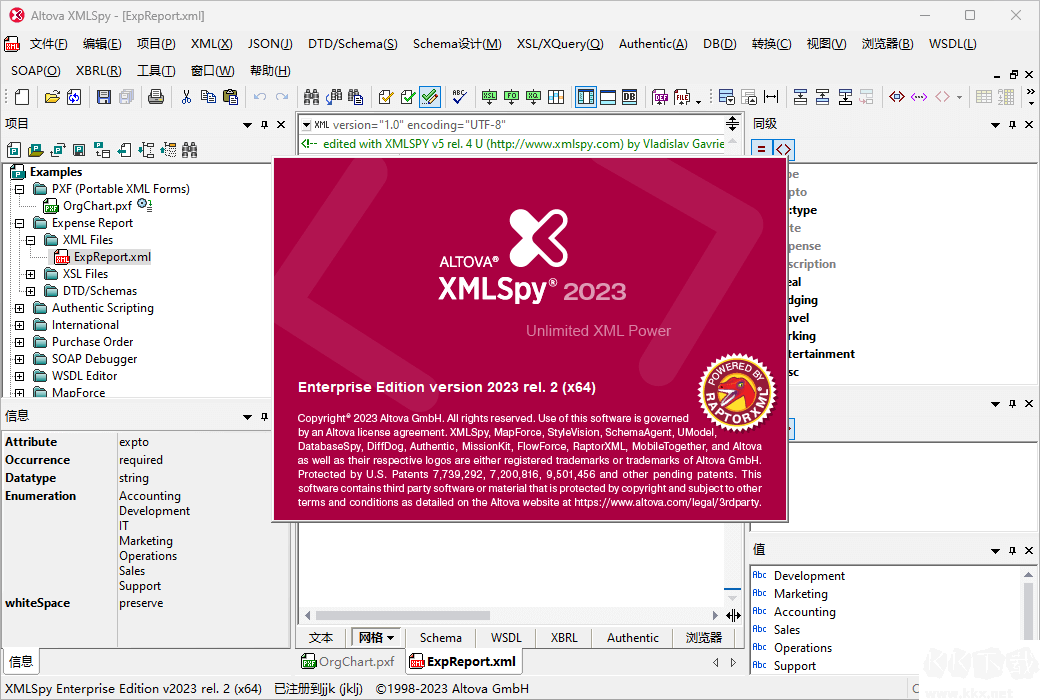The height and width of the screenshot is (700, 1040).
Task: Toggle the angle-brackets button in 同级 panel
Action: 784,149
